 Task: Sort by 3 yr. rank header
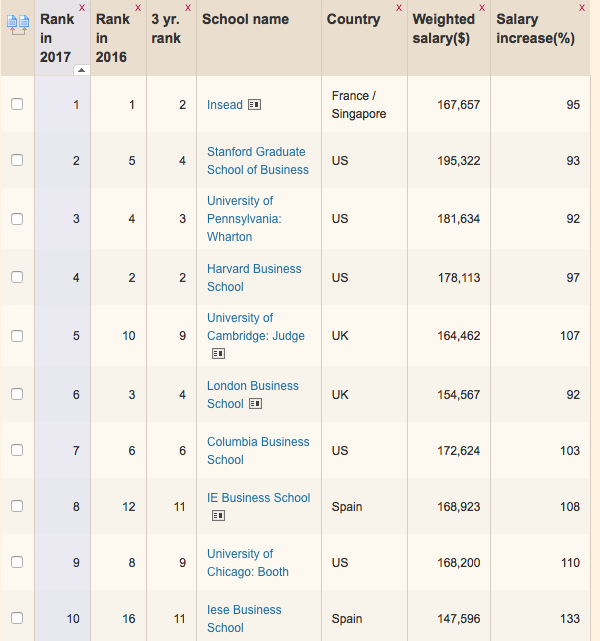166,29
